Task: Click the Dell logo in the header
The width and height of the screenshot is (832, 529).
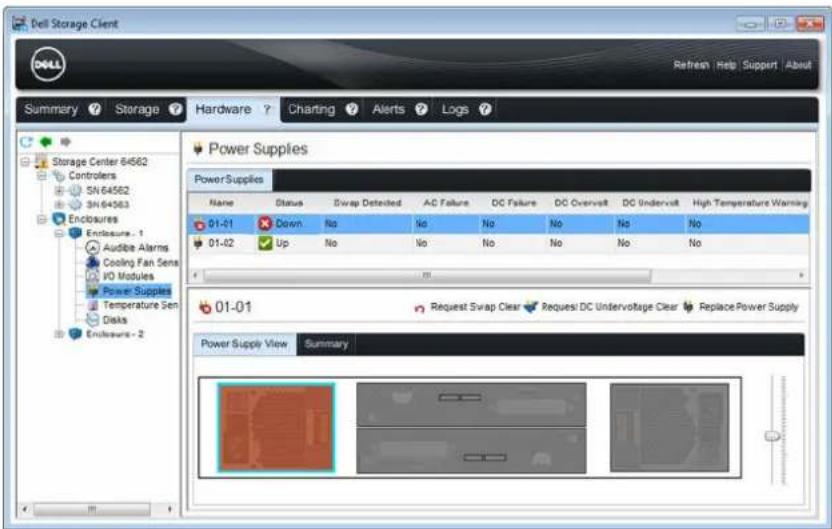Action: 48,64
